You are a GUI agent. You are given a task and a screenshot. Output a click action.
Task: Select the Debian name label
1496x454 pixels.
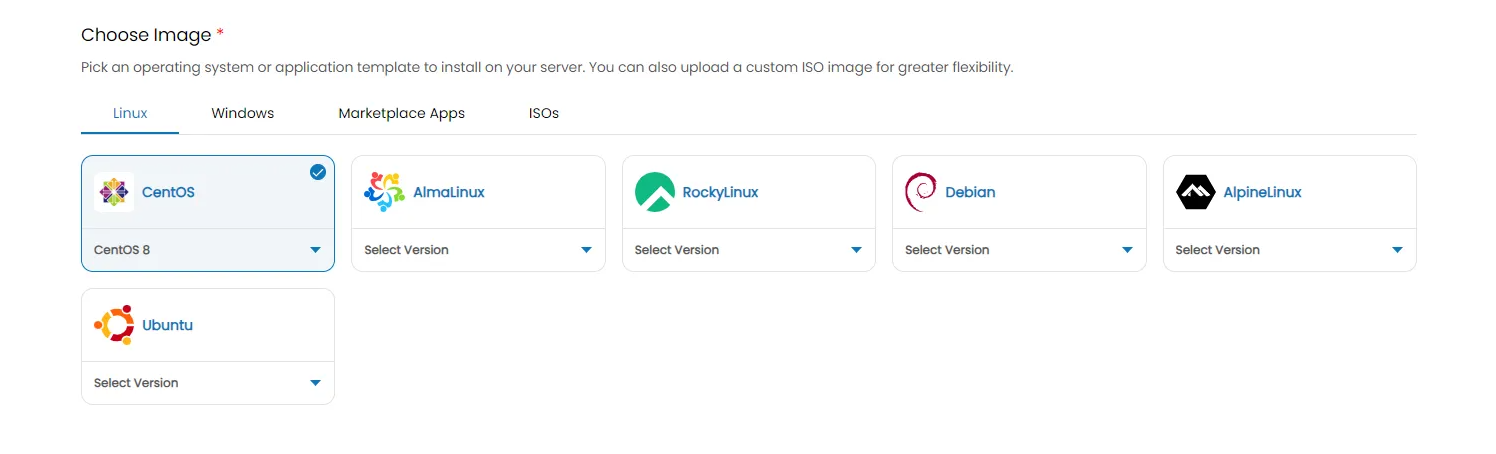coord(970,192)
